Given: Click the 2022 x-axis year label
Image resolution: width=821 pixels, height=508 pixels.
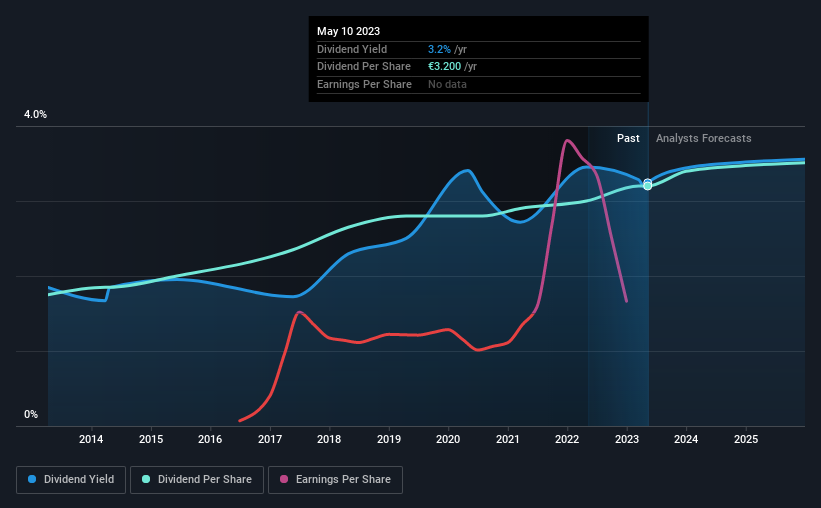Looking at the screenshot, I should [x=567, y=439].
